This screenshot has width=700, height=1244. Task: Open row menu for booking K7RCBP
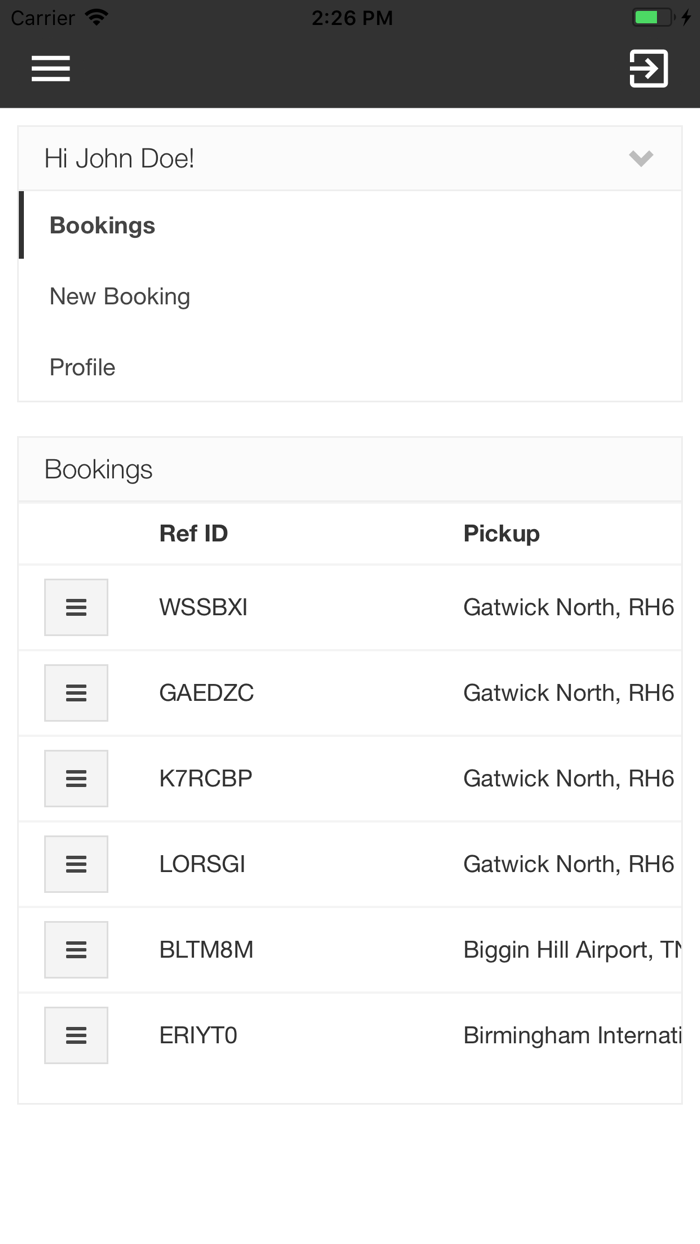(76, 778)
